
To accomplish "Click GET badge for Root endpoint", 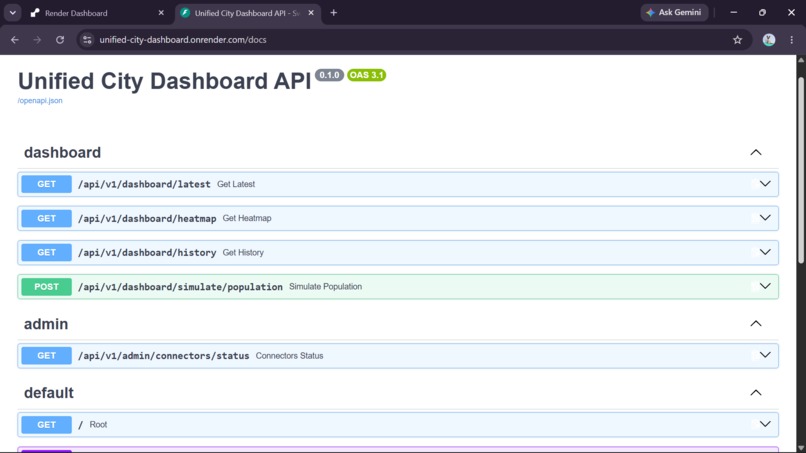I will click(x=46, y=424).
